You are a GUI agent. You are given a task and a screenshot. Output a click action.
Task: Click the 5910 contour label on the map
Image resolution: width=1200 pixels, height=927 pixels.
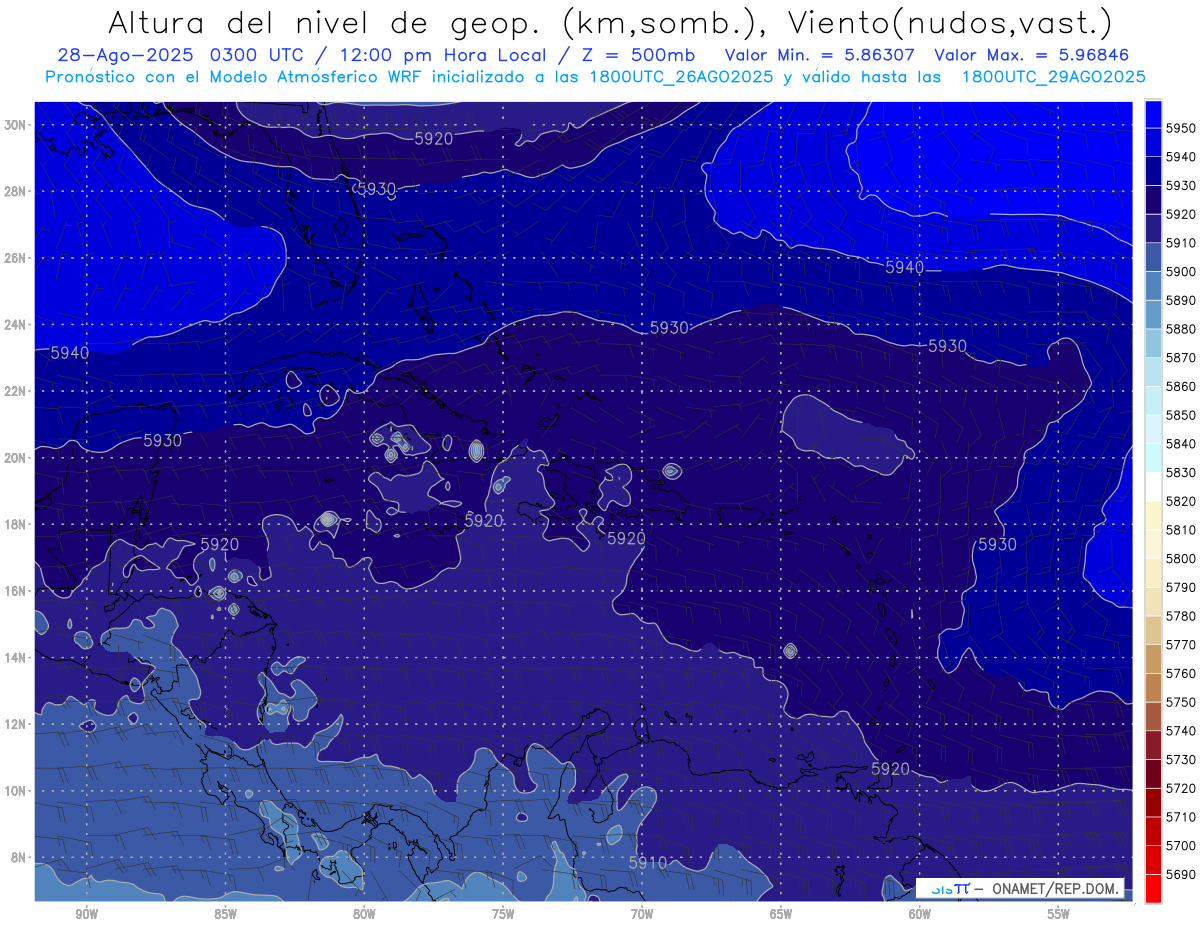tap(648, 862)
